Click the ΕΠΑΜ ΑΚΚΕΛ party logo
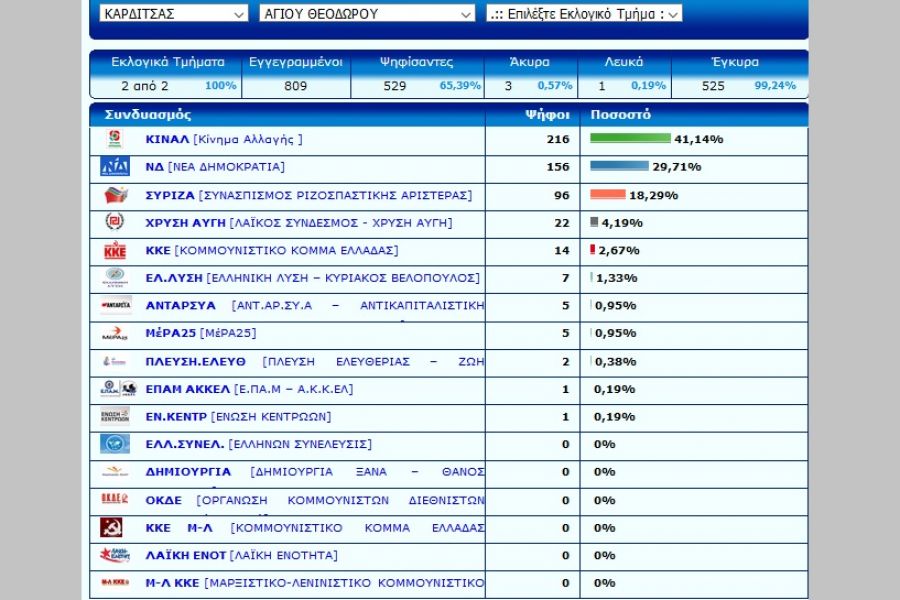The image size is (900, 600). (x=118, y=389)
